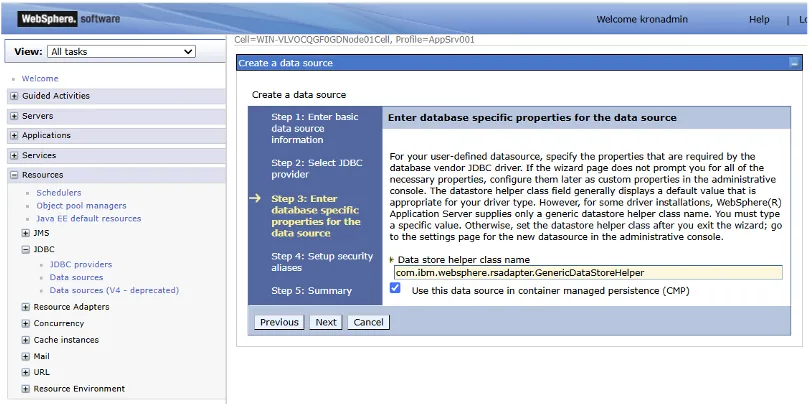Screen dimensions: 810x405
Task: Click the Concurrency label
Action: (58, 324)
